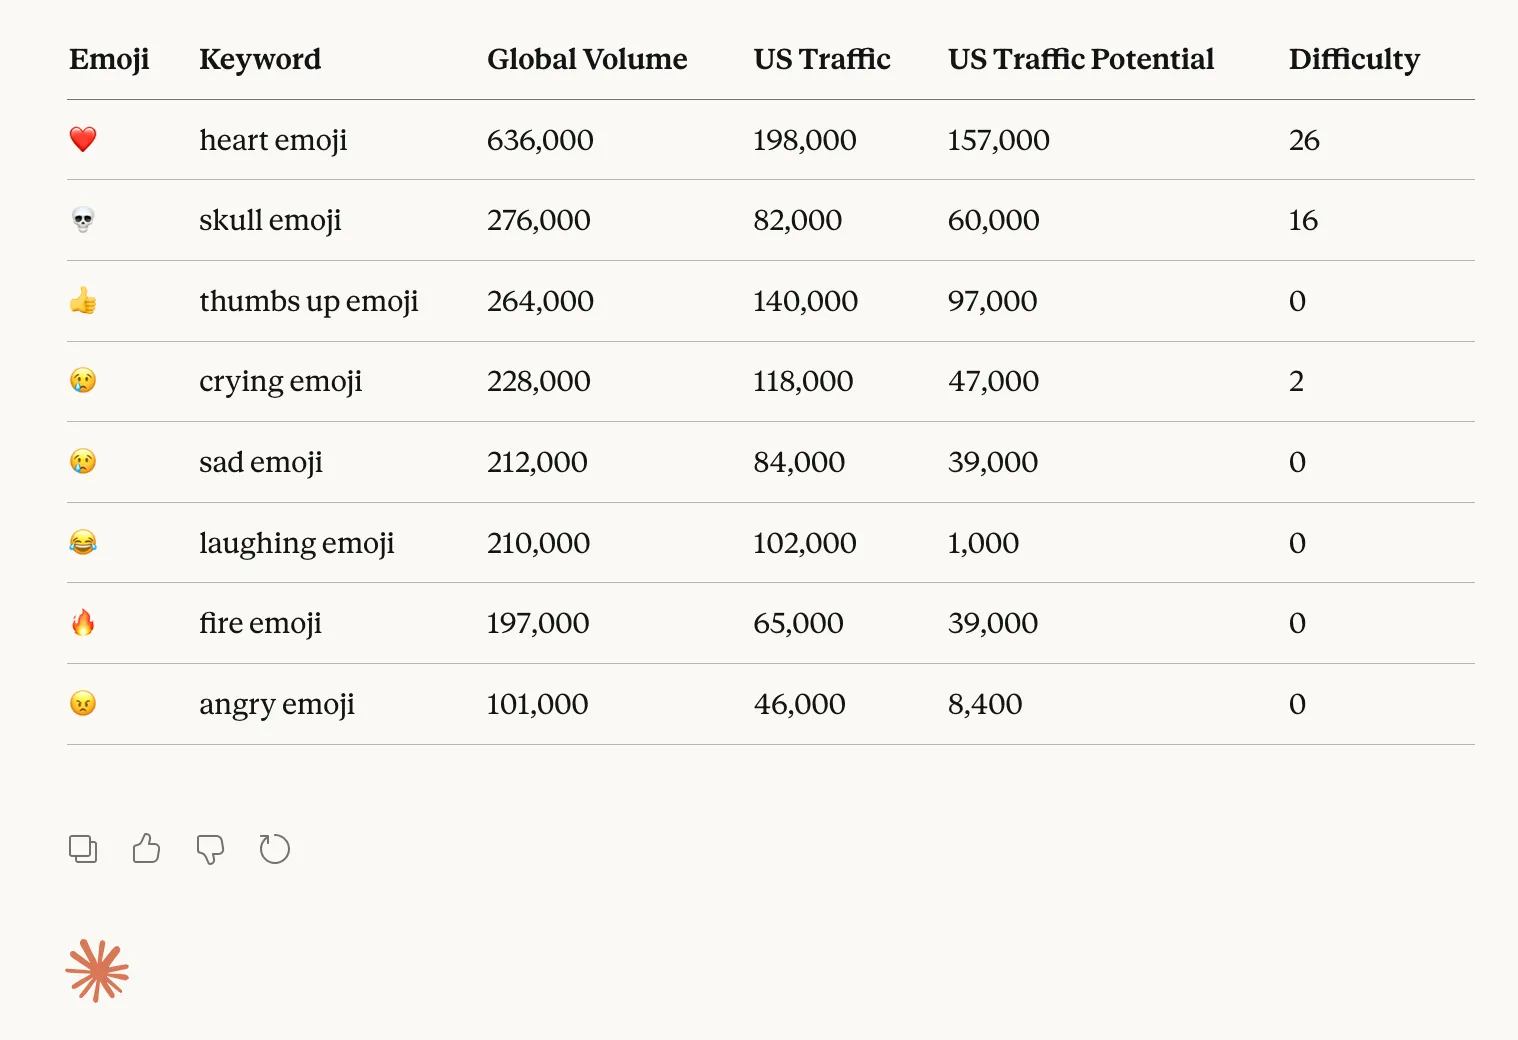Click the crying emoji icon
This screenshot has height=1040, width=1518.
coord(84,381)
